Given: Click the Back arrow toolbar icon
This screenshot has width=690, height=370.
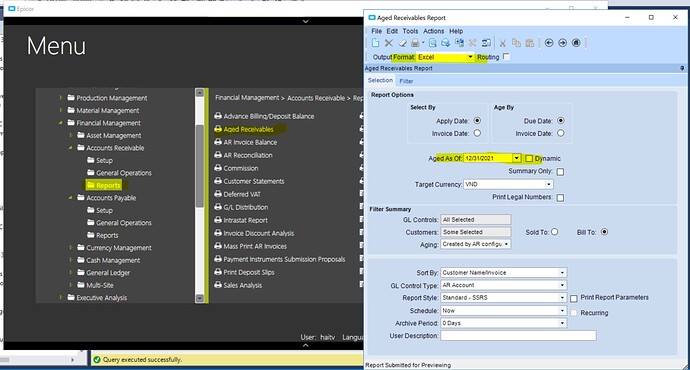Looking at the screenshot, I should (x=549, y=43).
